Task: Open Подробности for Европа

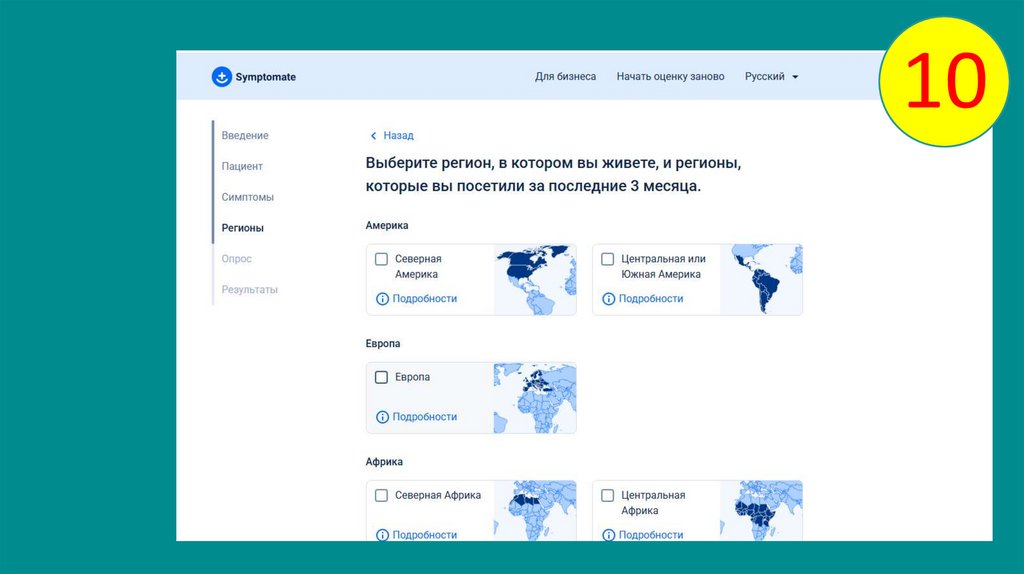Action: 424,417
